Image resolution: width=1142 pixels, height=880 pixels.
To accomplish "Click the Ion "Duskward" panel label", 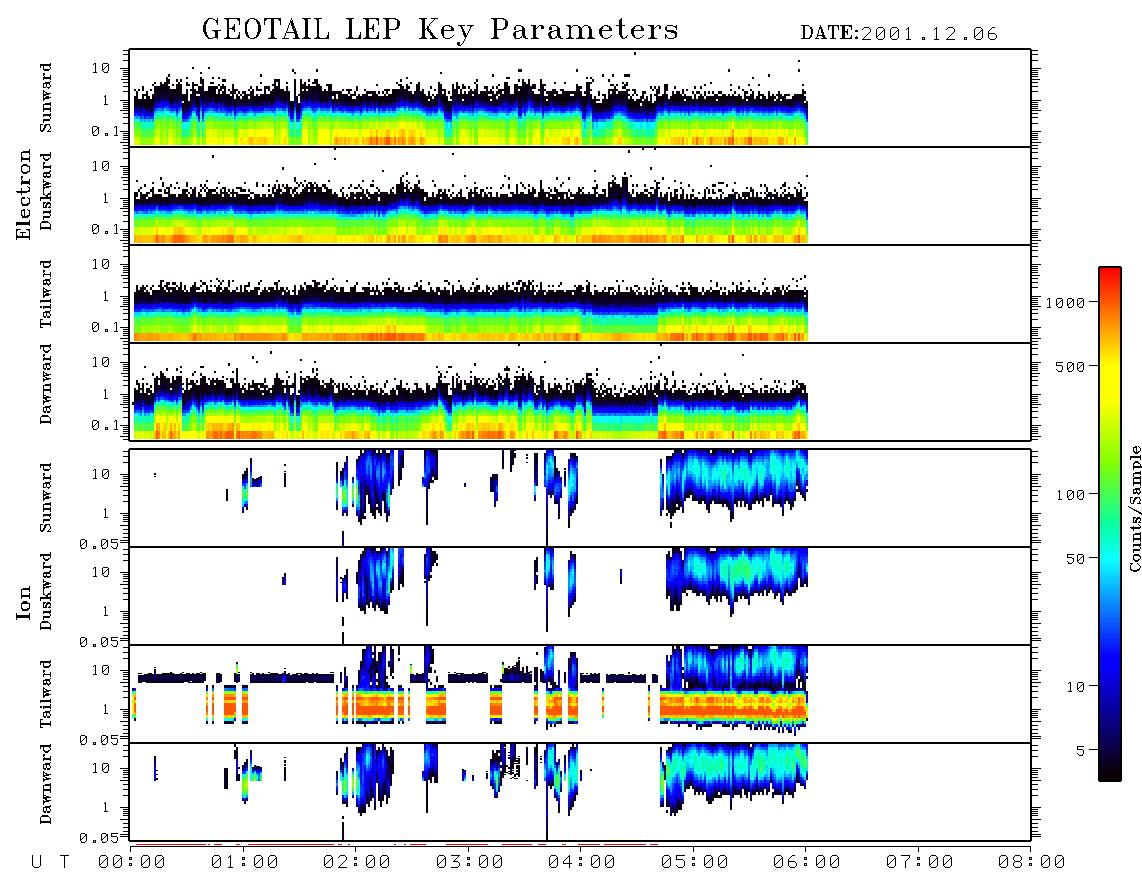I will (46, 591).
